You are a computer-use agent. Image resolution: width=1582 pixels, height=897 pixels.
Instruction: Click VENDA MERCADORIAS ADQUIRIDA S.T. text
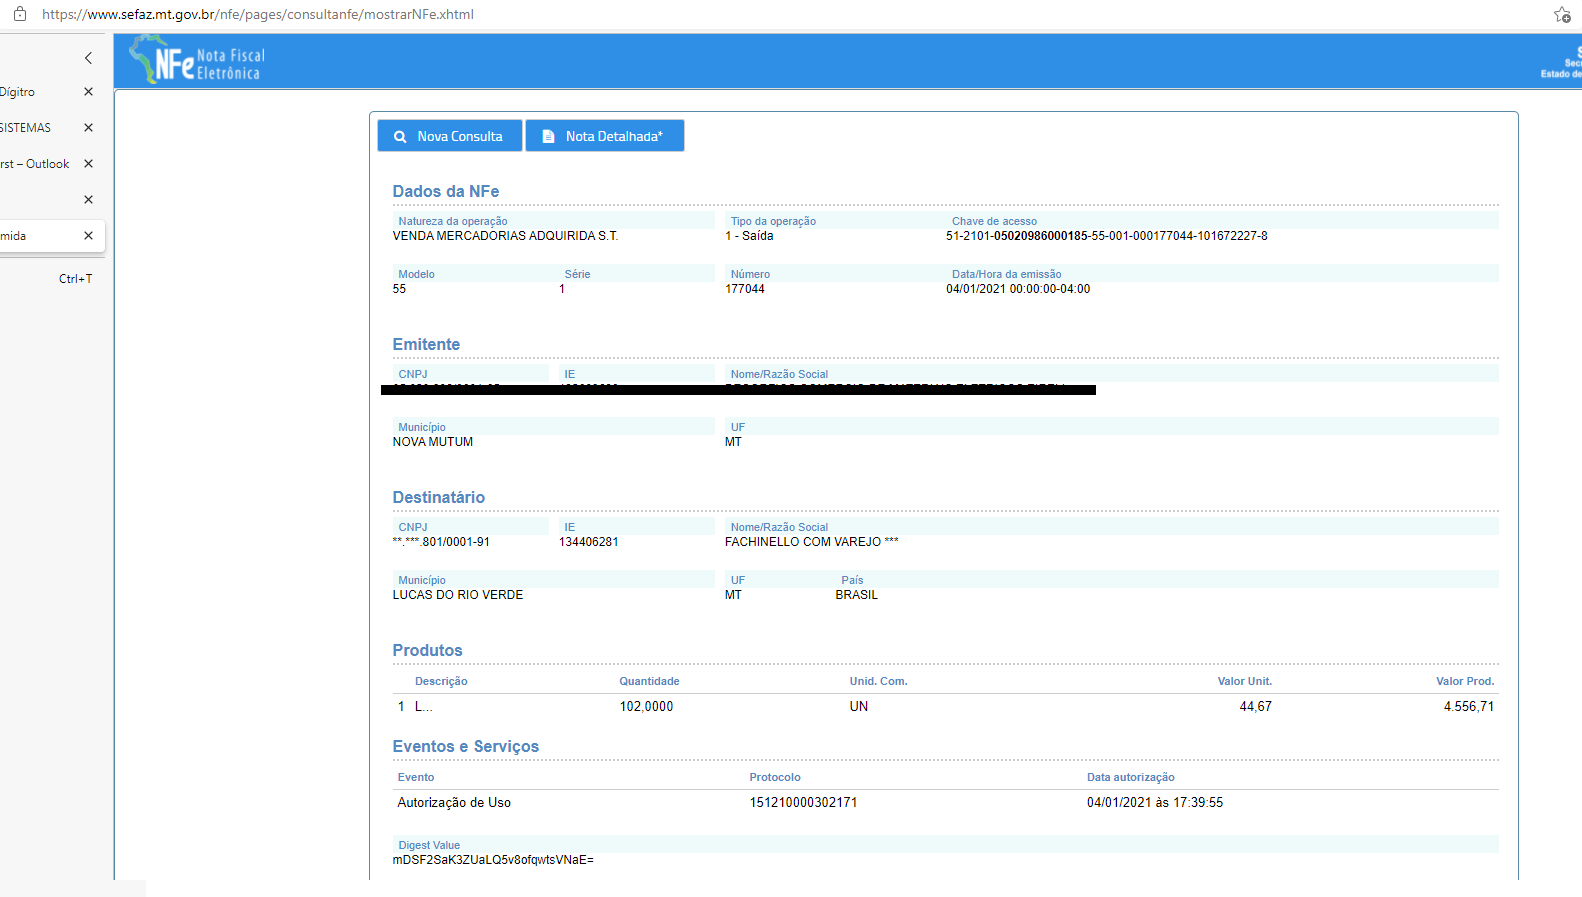(x=505, y=236)
